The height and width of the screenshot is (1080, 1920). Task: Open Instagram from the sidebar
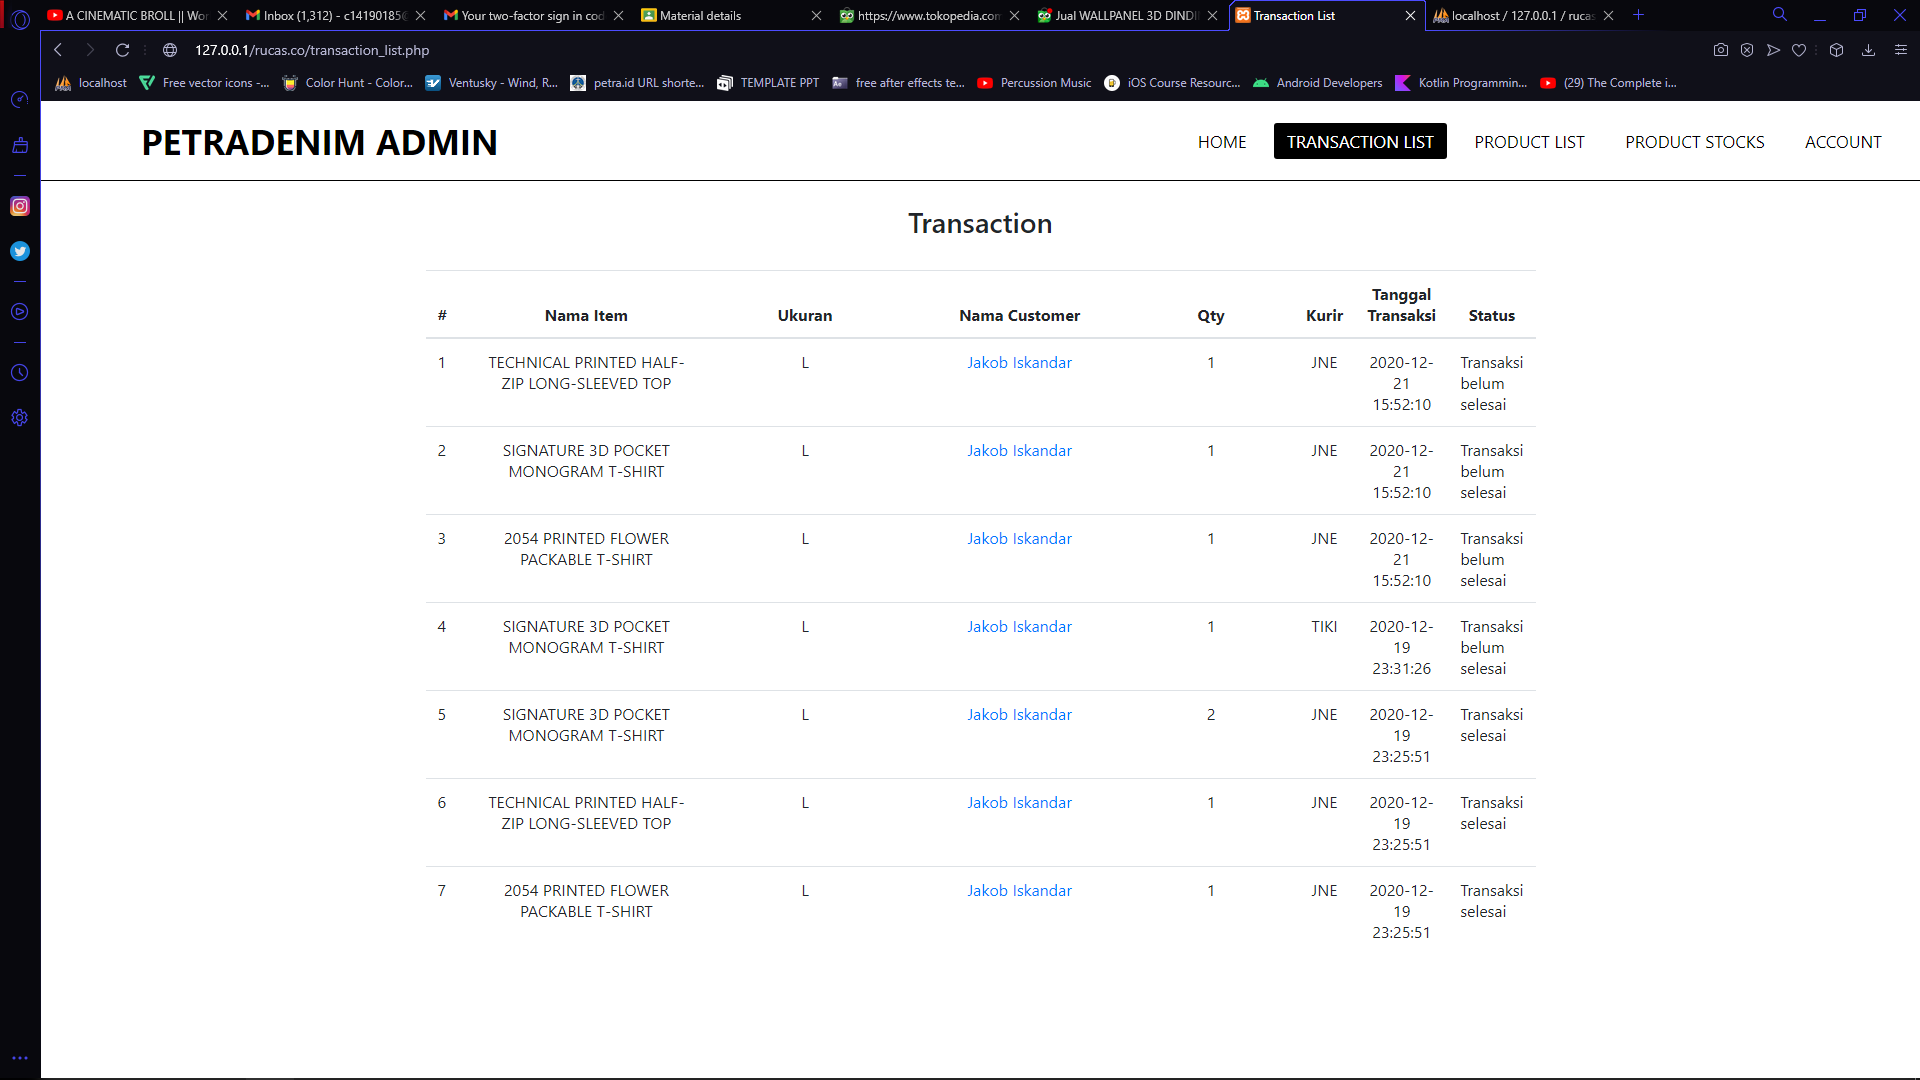[x=20, y=206]
